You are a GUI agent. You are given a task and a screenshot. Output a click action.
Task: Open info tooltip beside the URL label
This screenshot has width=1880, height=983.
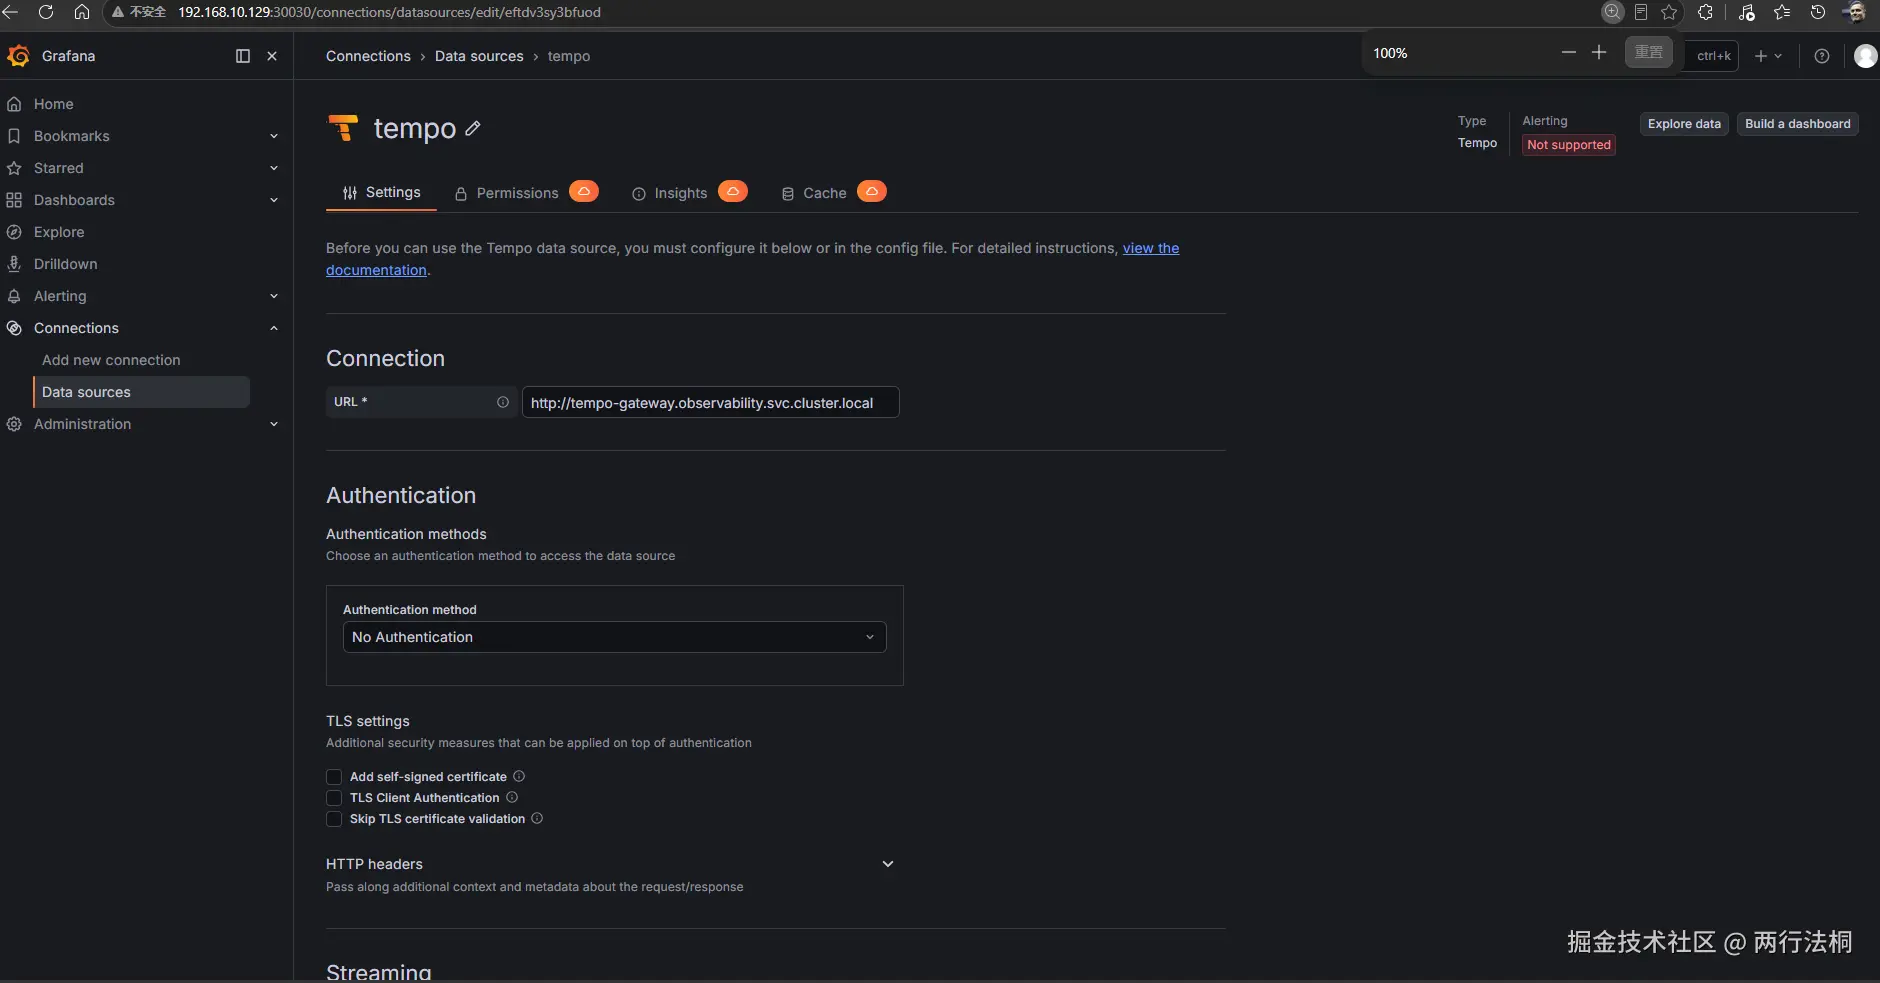(503, 402)
